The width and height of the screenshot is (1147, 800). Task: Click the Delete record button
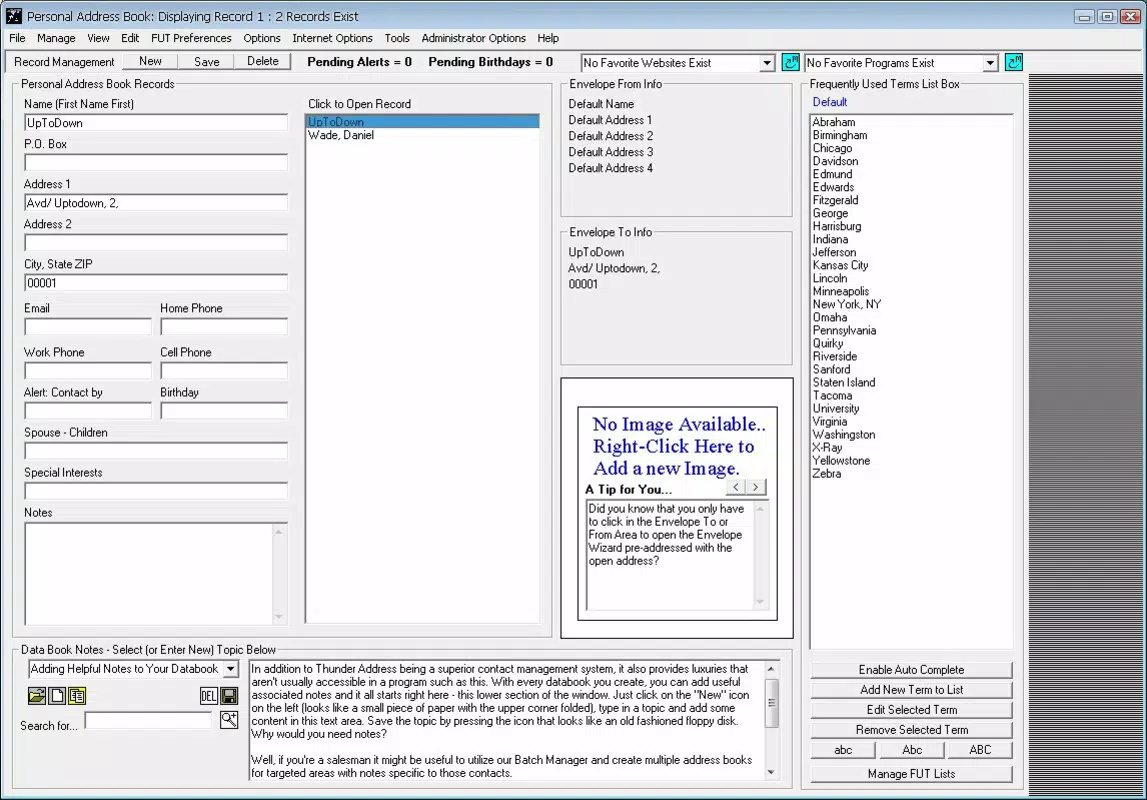tap(263, 61)
